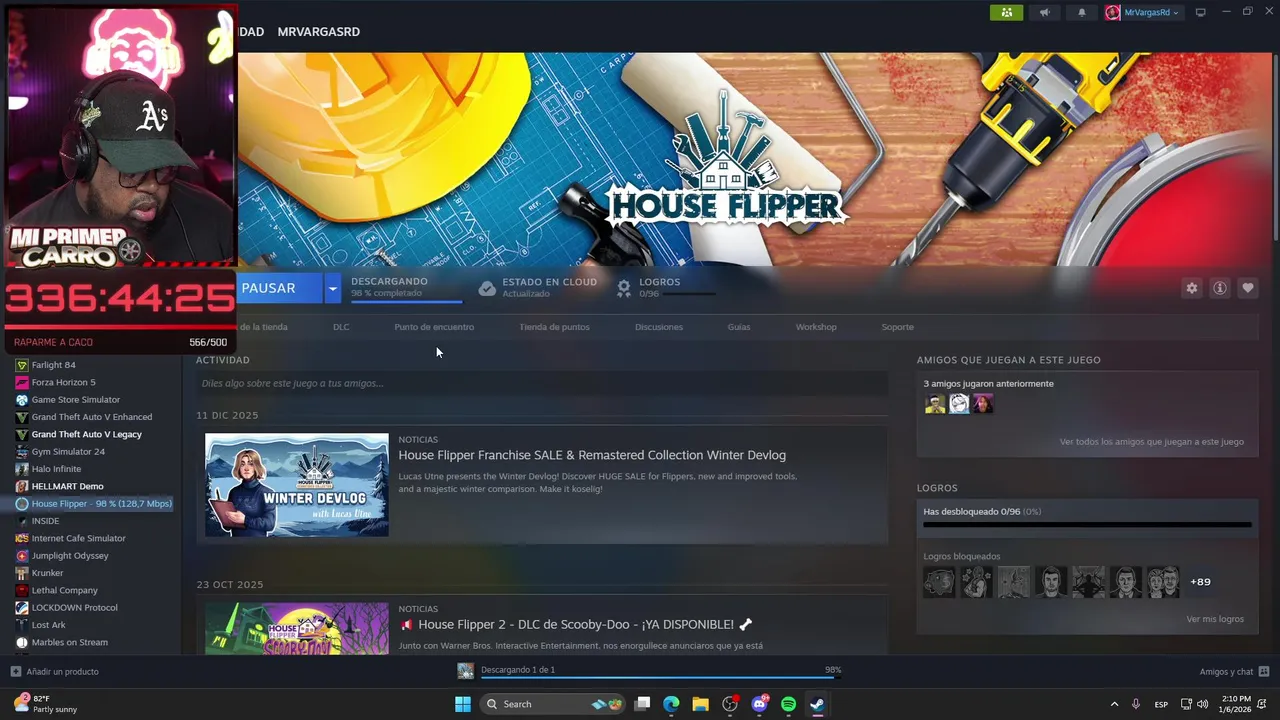Expand the arrow next to PAUSAR

332,288
